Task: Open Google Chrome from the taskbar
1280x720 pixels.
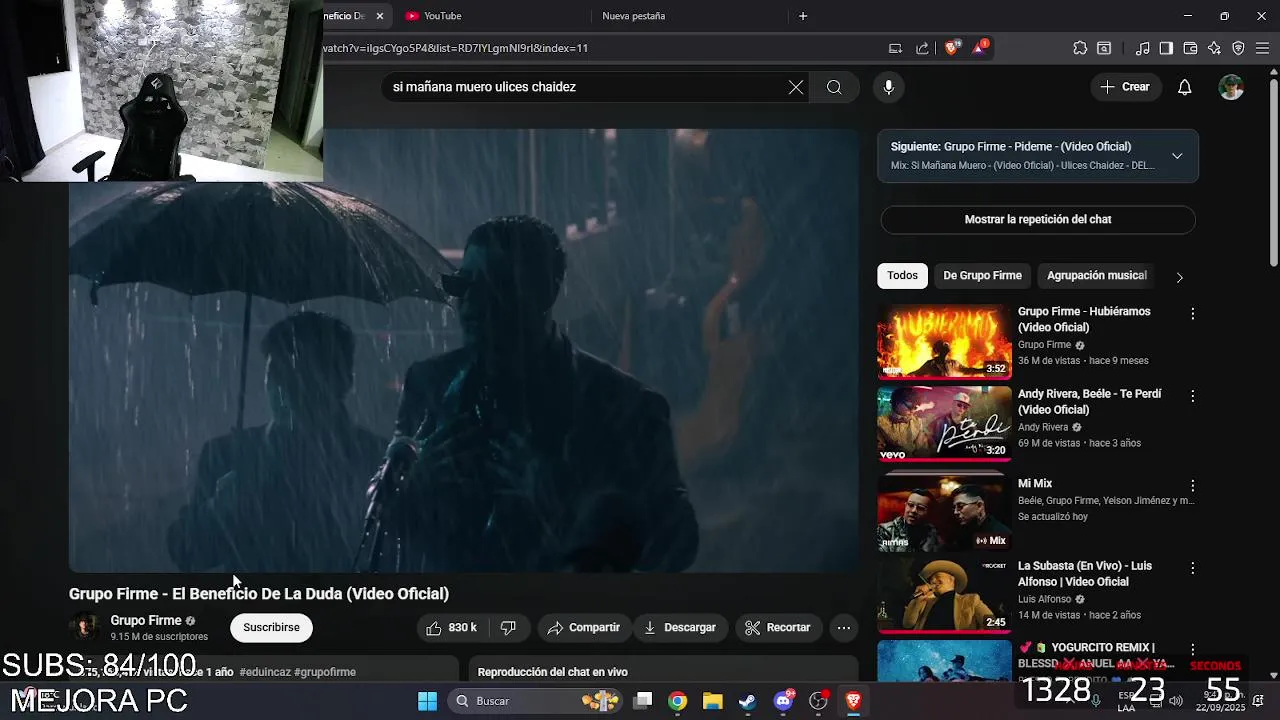Action: tap(678, 701)
